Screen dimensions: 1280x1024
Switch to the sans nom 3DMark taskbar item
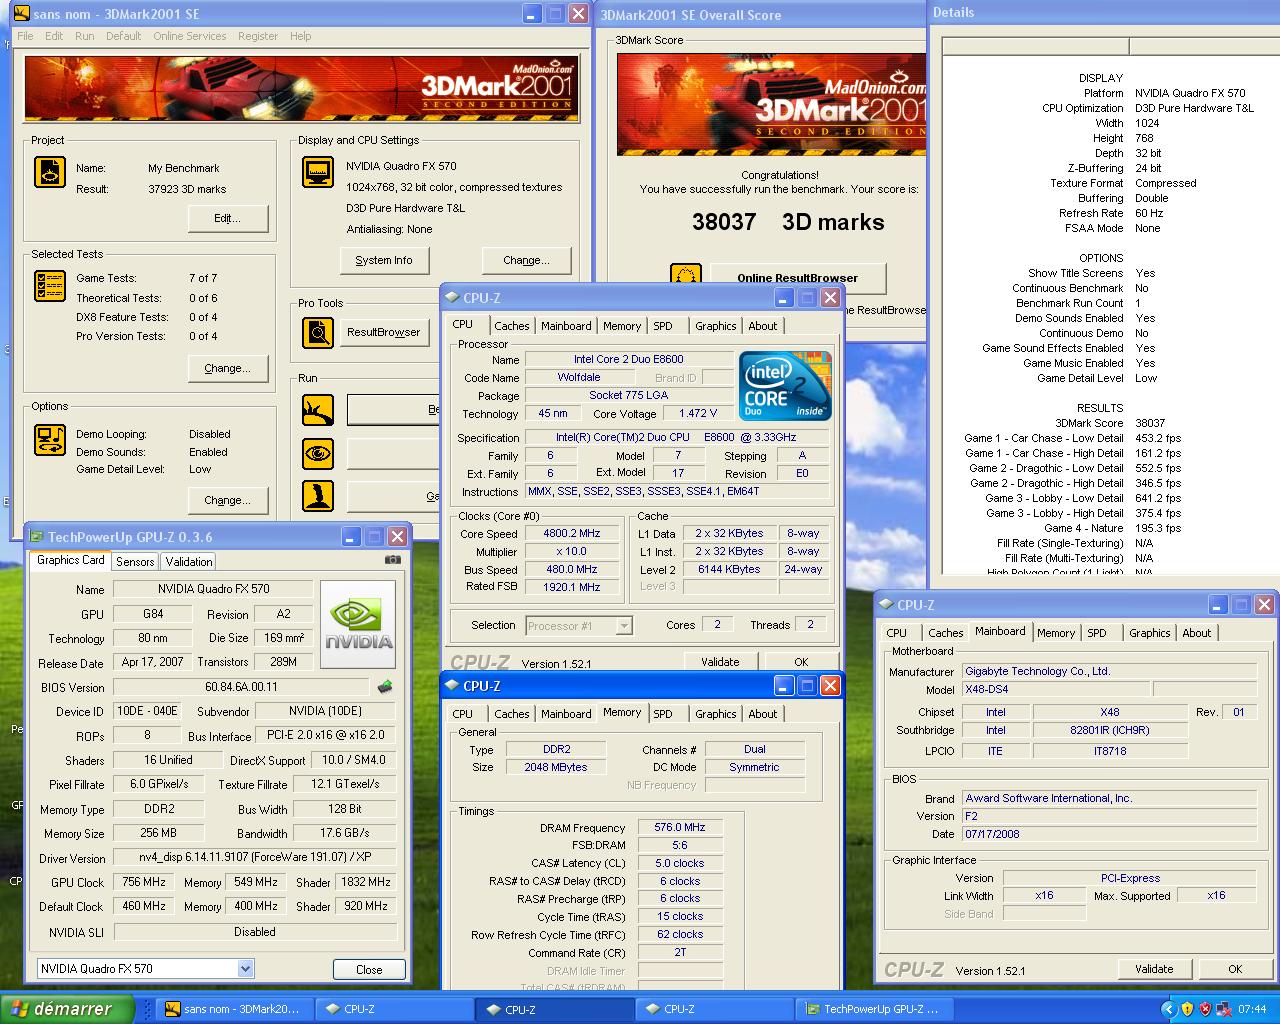(236, 1009)
